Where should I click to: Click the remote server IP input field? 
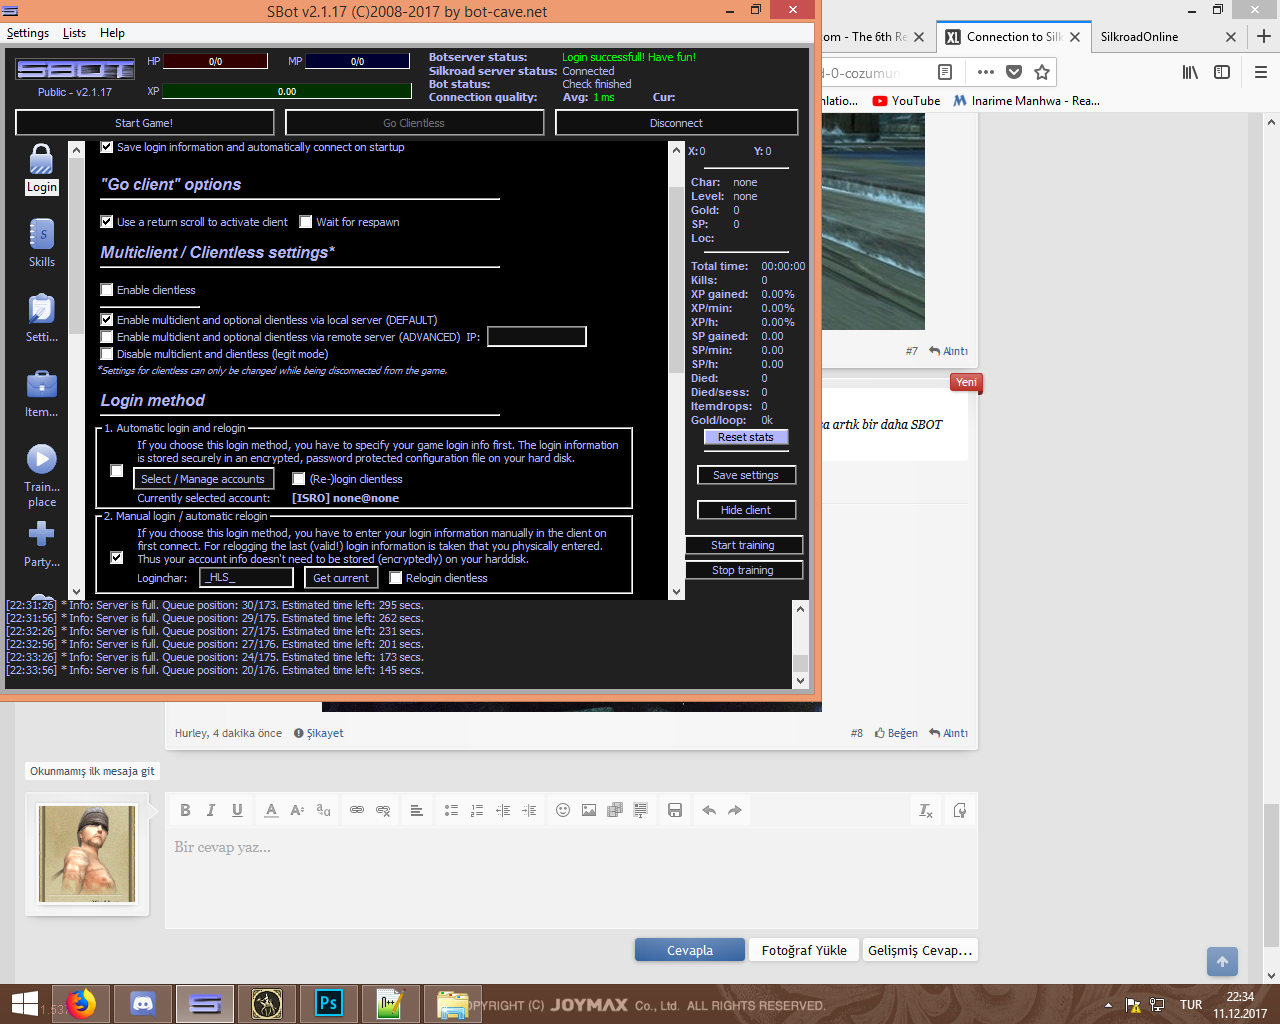pyautogui.click(x=536, y=337)
